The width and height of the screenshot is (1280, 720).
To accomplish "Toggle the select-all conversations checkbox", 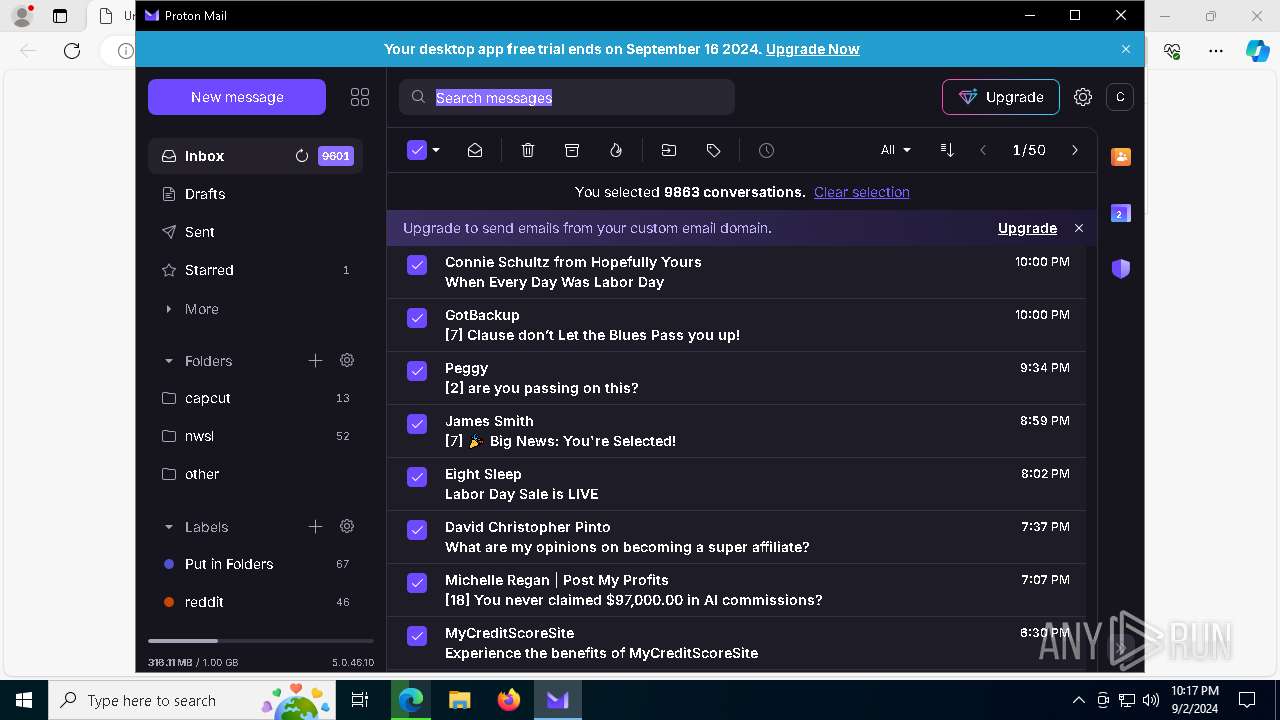I will pyautogui.click(x=417, y=150).
